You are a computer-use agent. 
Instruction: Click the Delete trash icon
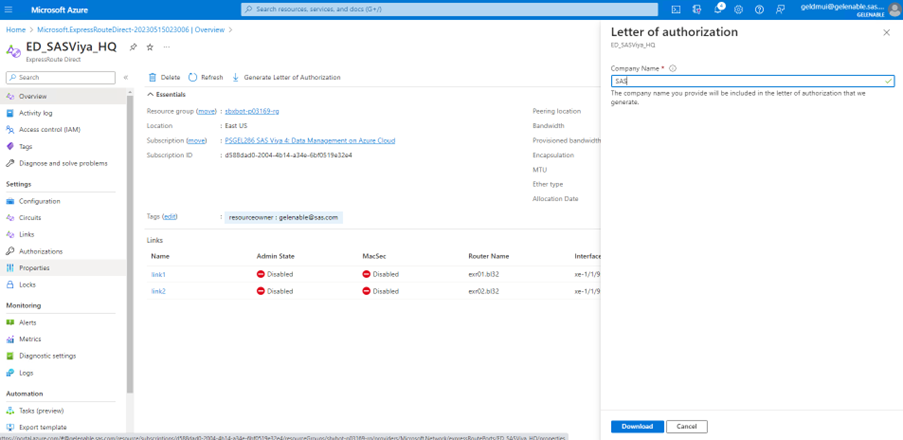pyautogui.click(x=153, y=77)
